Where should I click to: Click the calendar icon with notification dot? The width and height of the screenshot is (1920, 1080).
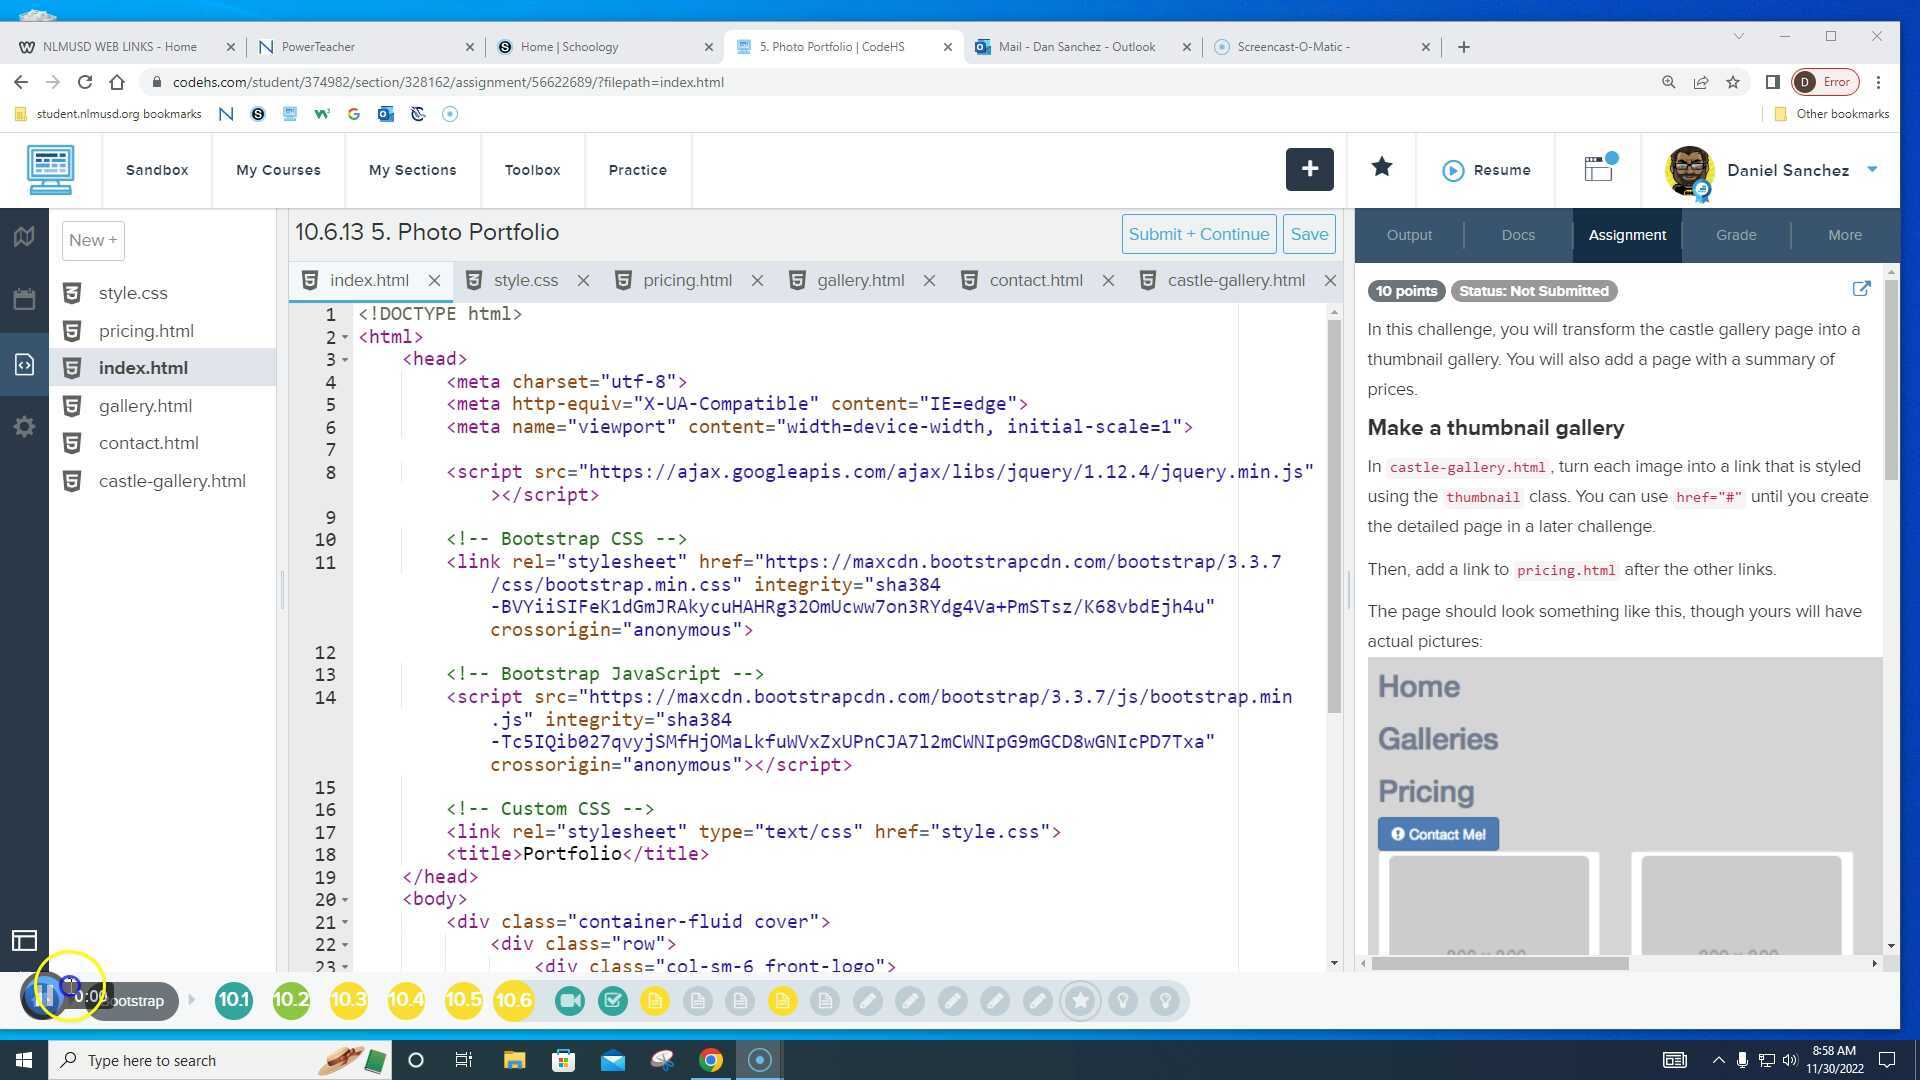(x=1599, y=169)
